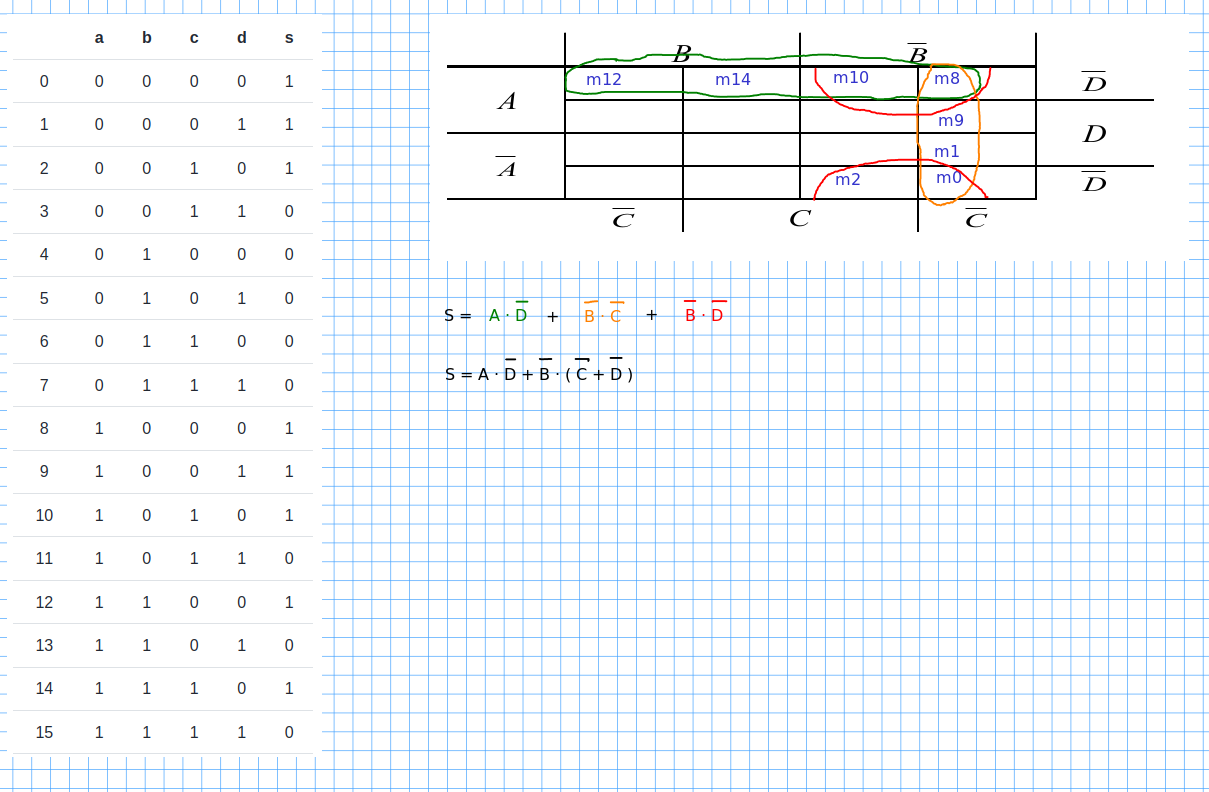
Task: Click the 's' column header in truth table
Action: tap(289, 38)
